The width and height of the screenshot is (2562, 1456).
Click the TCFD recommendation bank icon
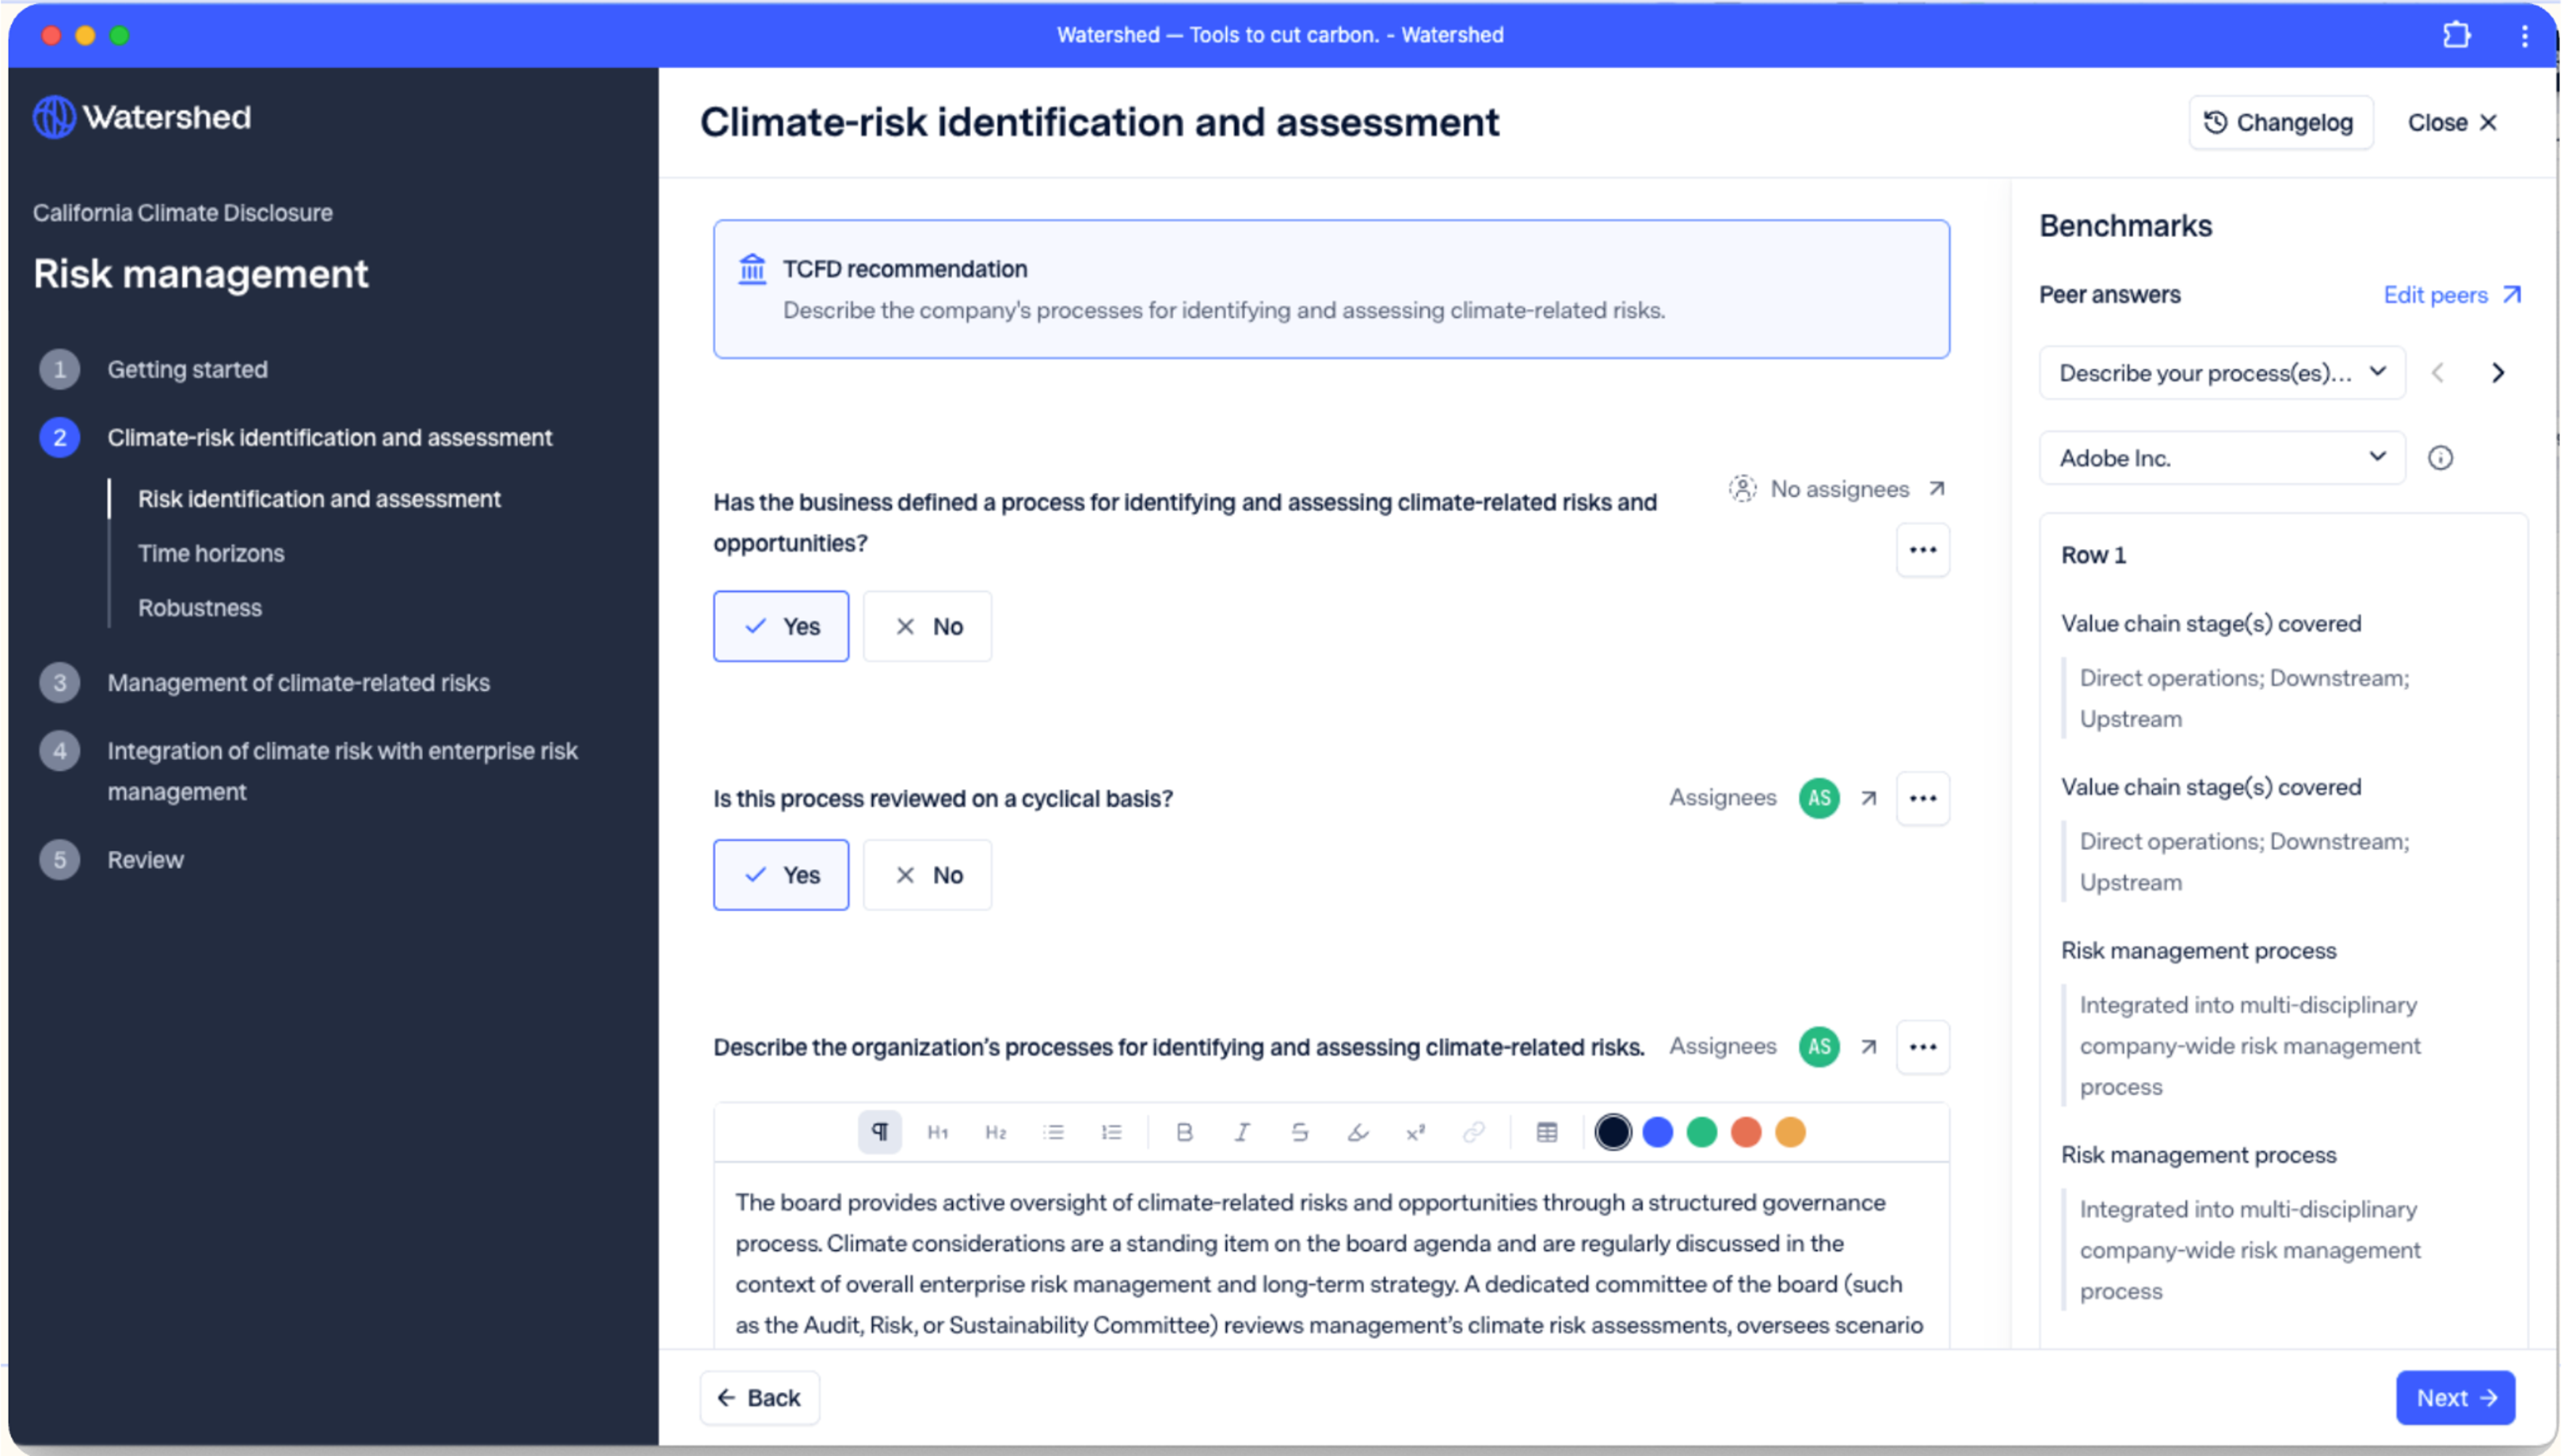752,269
